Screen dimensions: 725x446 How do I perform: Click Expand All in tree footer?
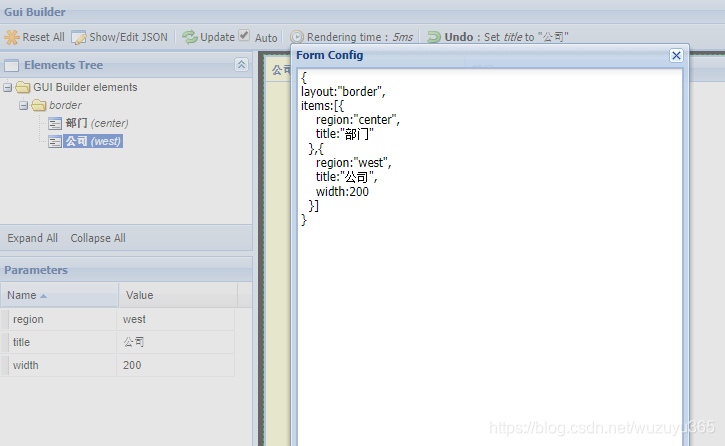(x=32, y=238)
